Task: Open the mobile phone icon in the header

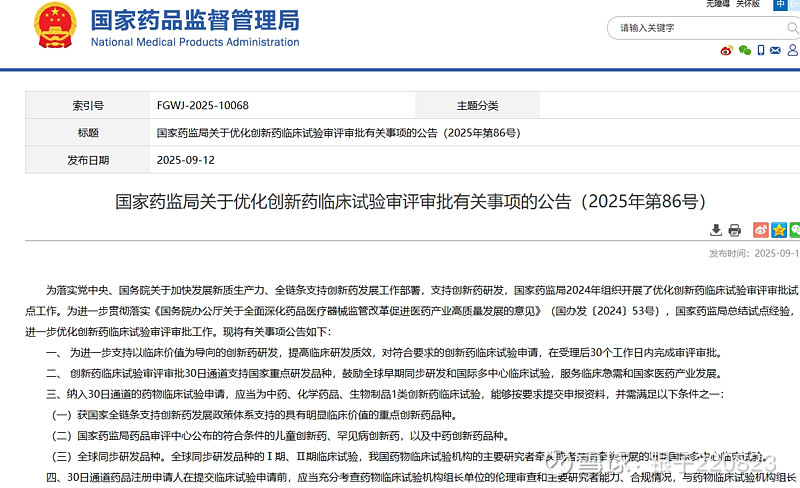Action: coord(761,50)
